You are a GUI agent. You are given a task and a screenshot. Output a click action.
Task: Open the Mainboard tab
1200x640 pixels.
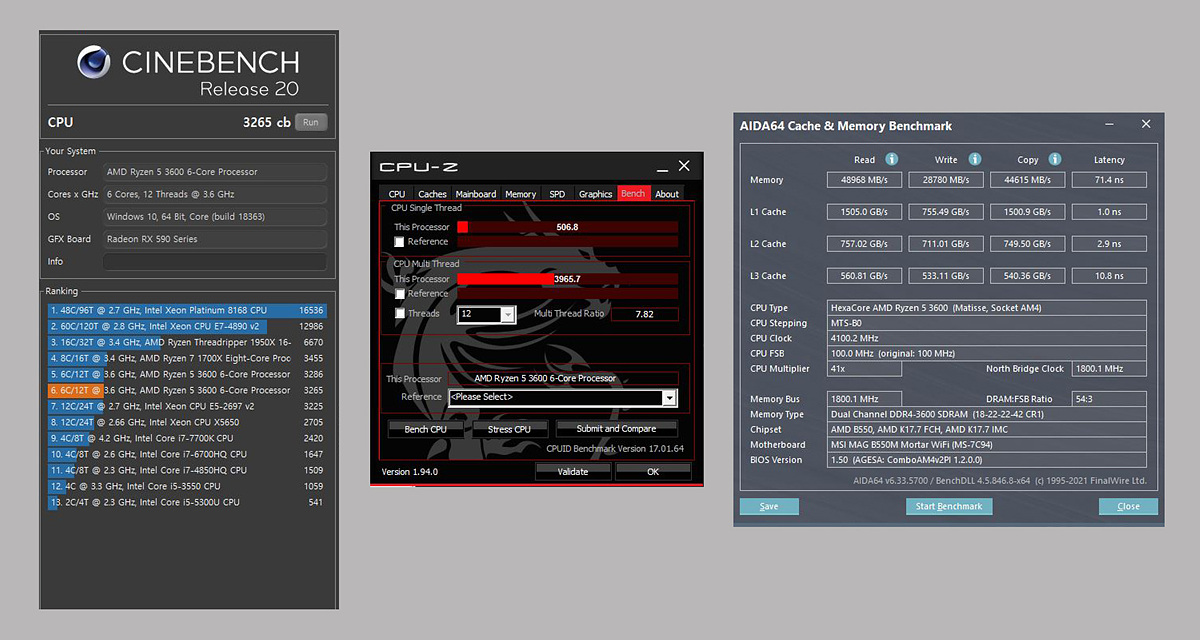click(x=476, y=194)
